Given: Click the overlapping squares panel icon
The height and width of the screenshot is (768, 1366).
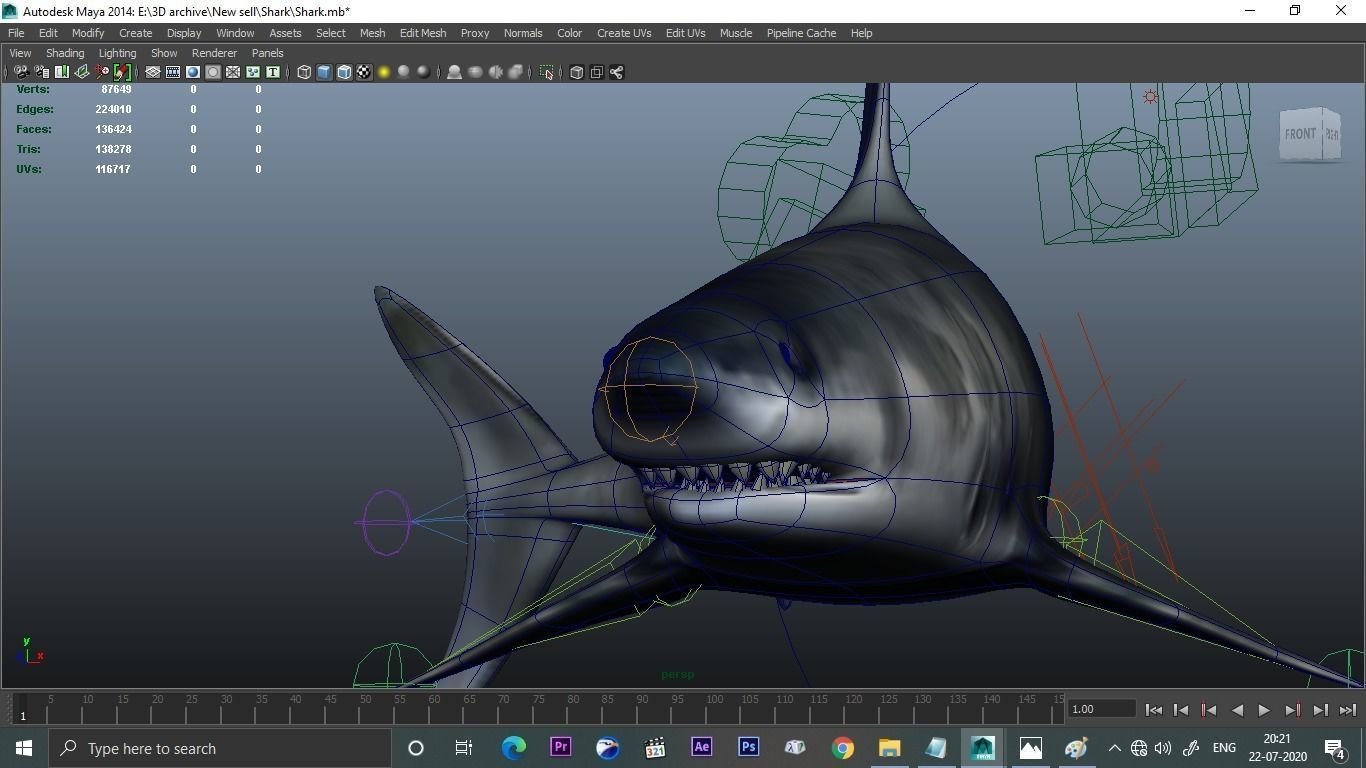Looking at the screenshot, I should click(596, 72).
